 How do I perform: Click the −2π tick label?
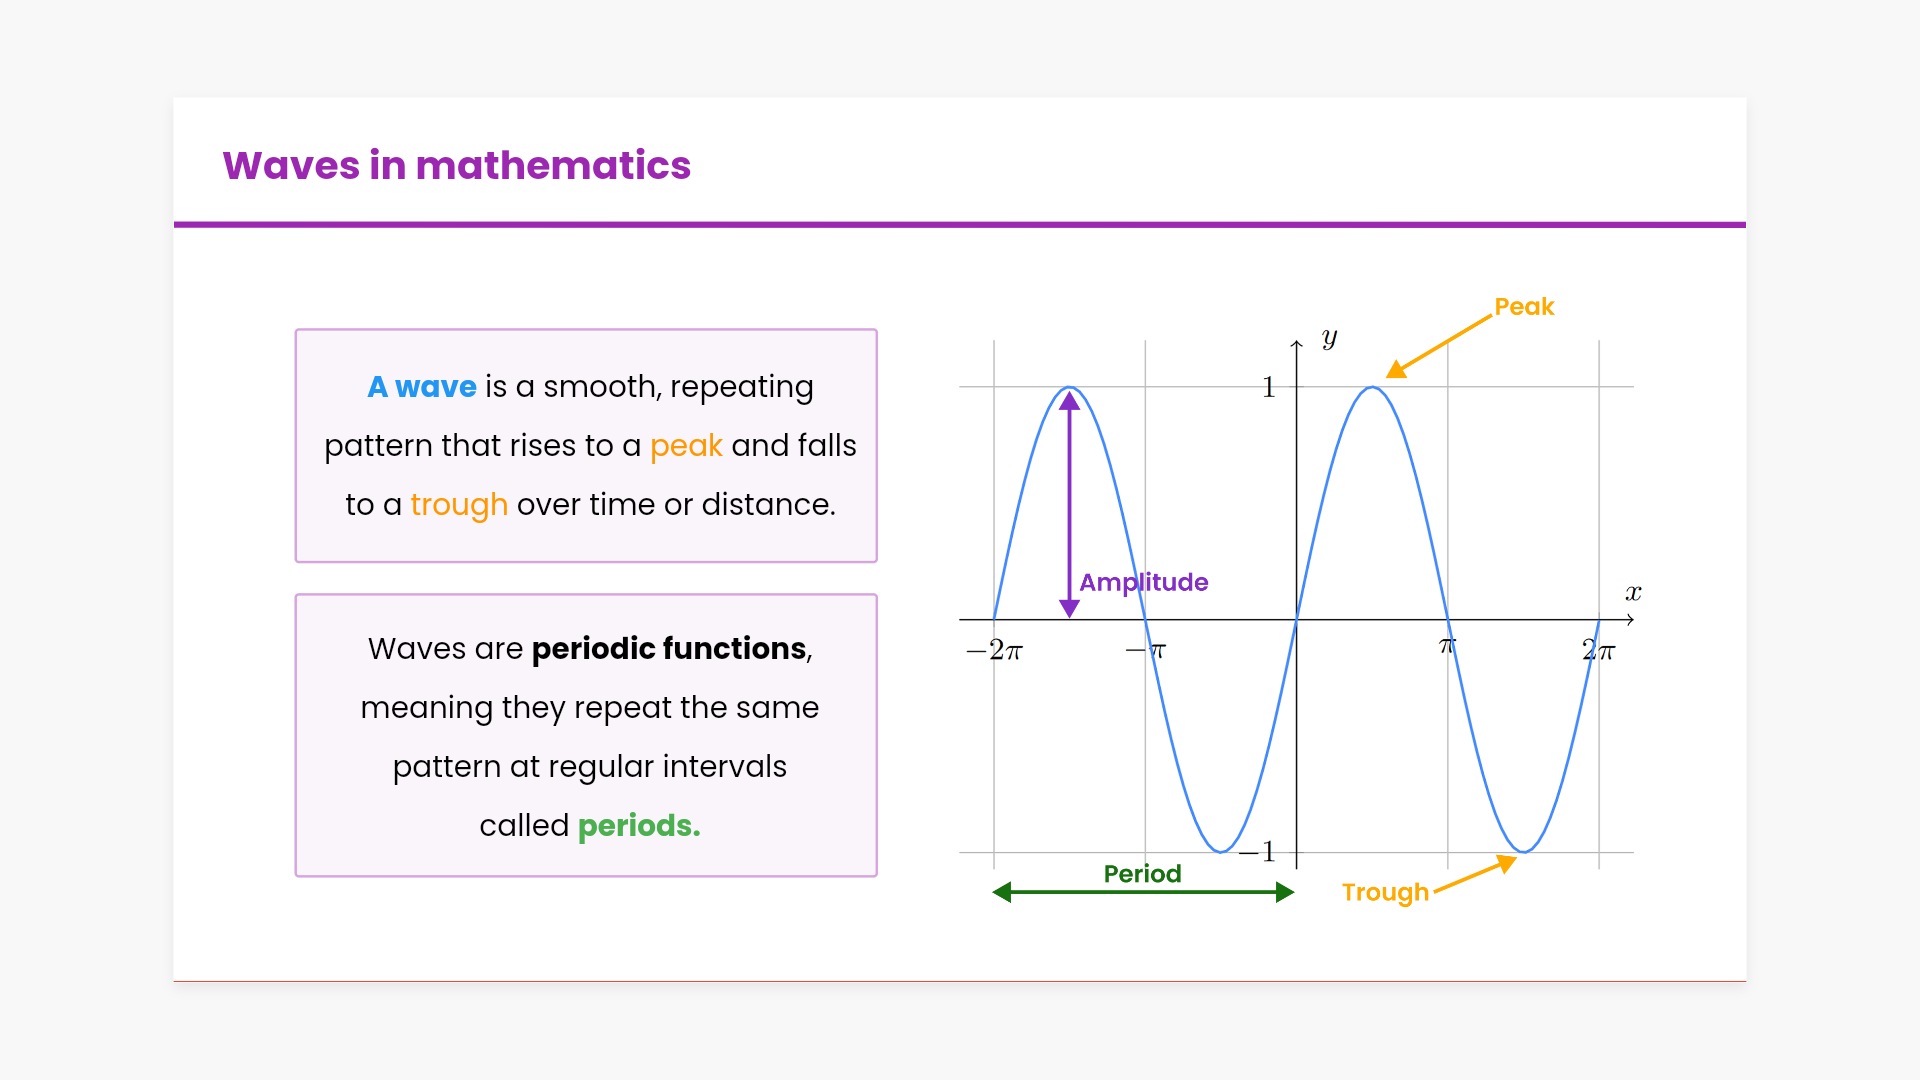[x=994, y=651]
